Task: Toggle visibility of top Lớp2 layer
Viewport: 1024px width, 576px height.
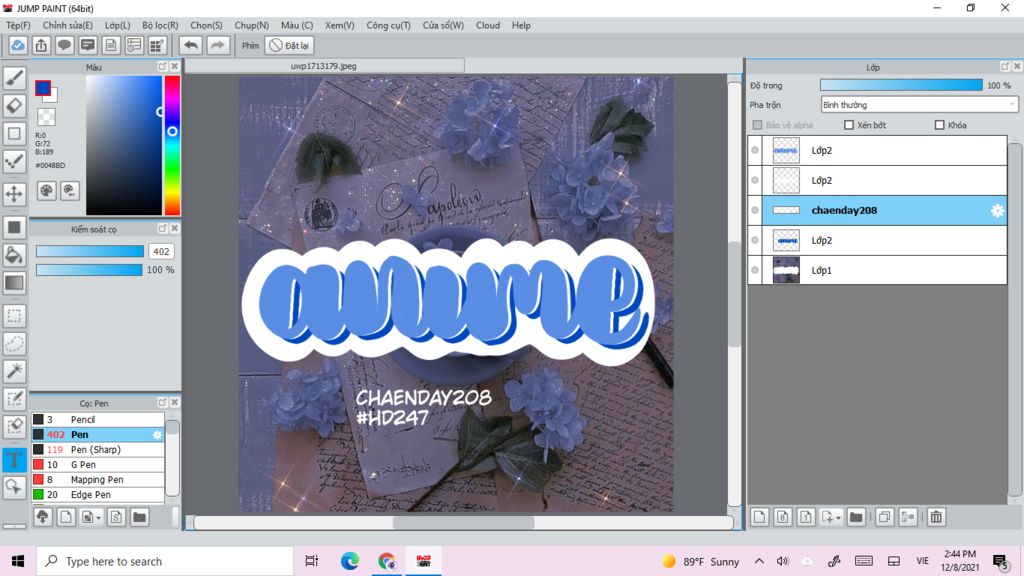Action: pyautogui.click(x=755, y=150)
